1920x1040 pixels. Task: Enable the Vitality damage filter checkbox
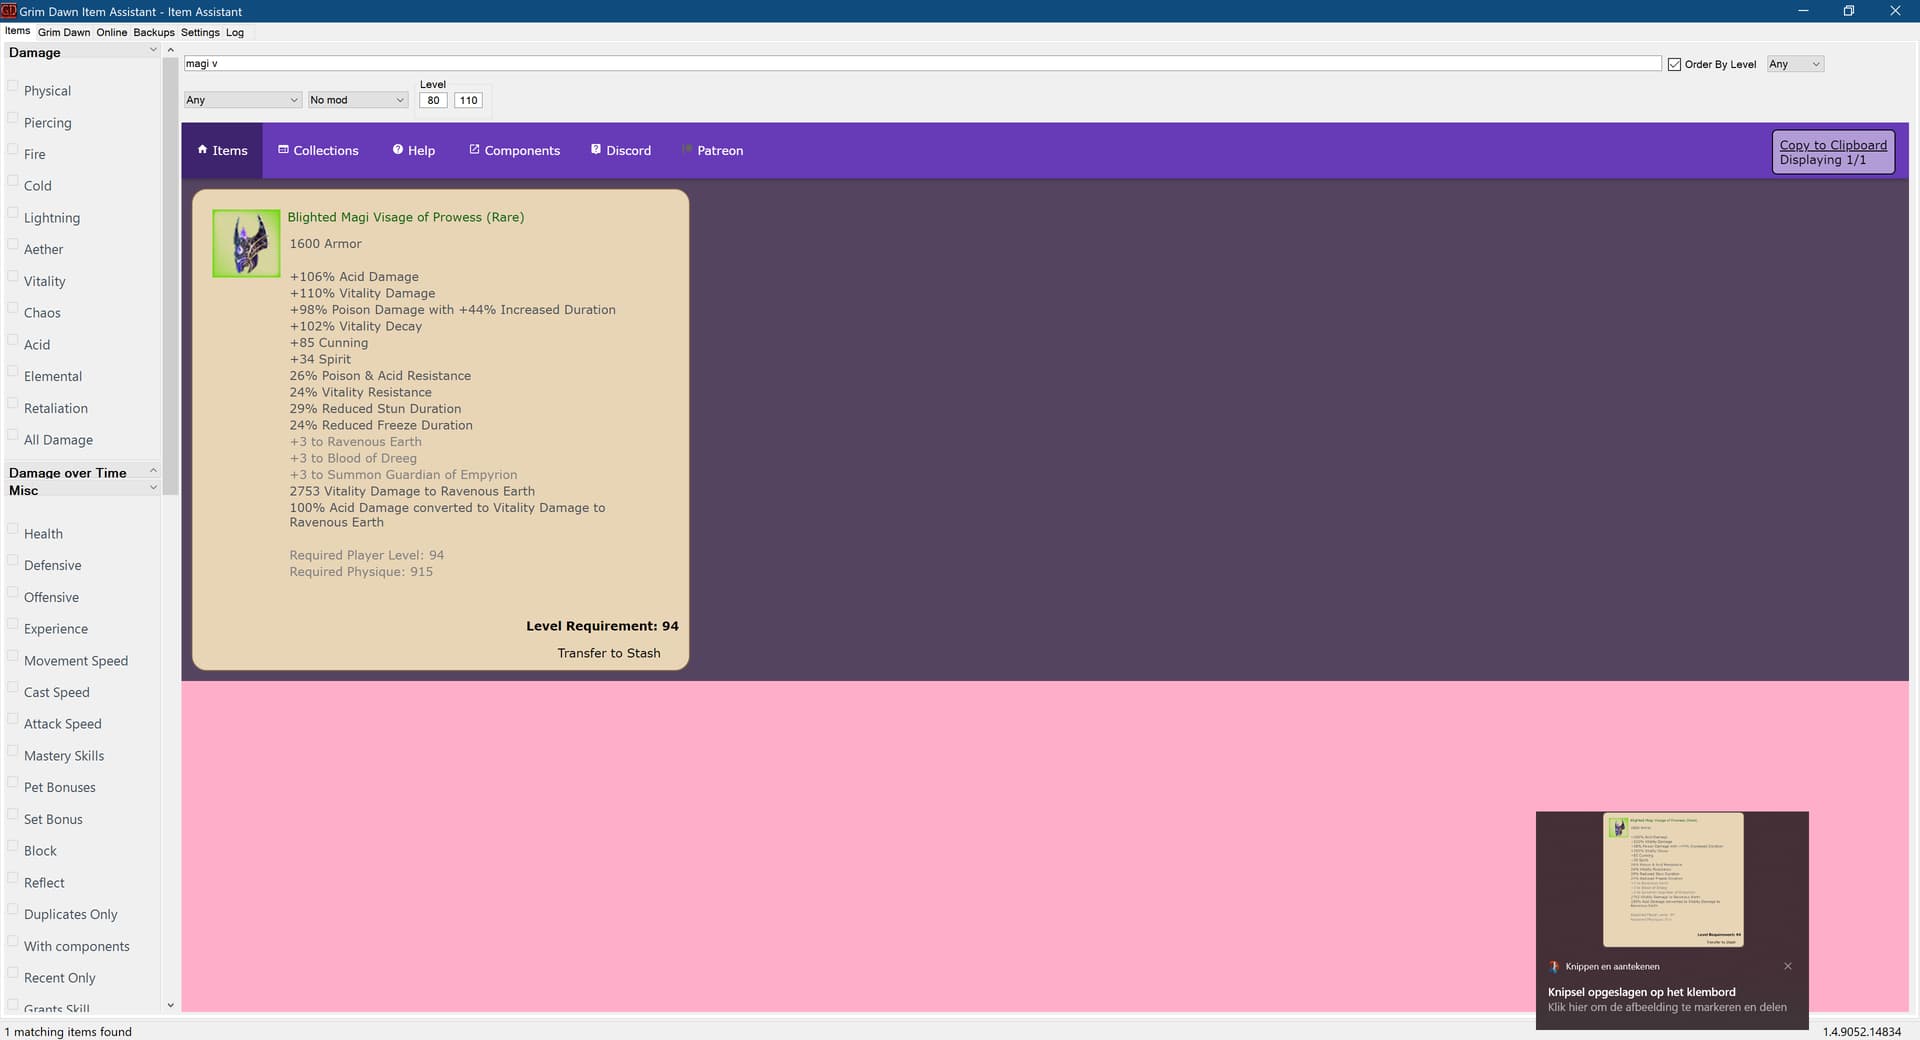pyautogui.click(x=13, y=277)
